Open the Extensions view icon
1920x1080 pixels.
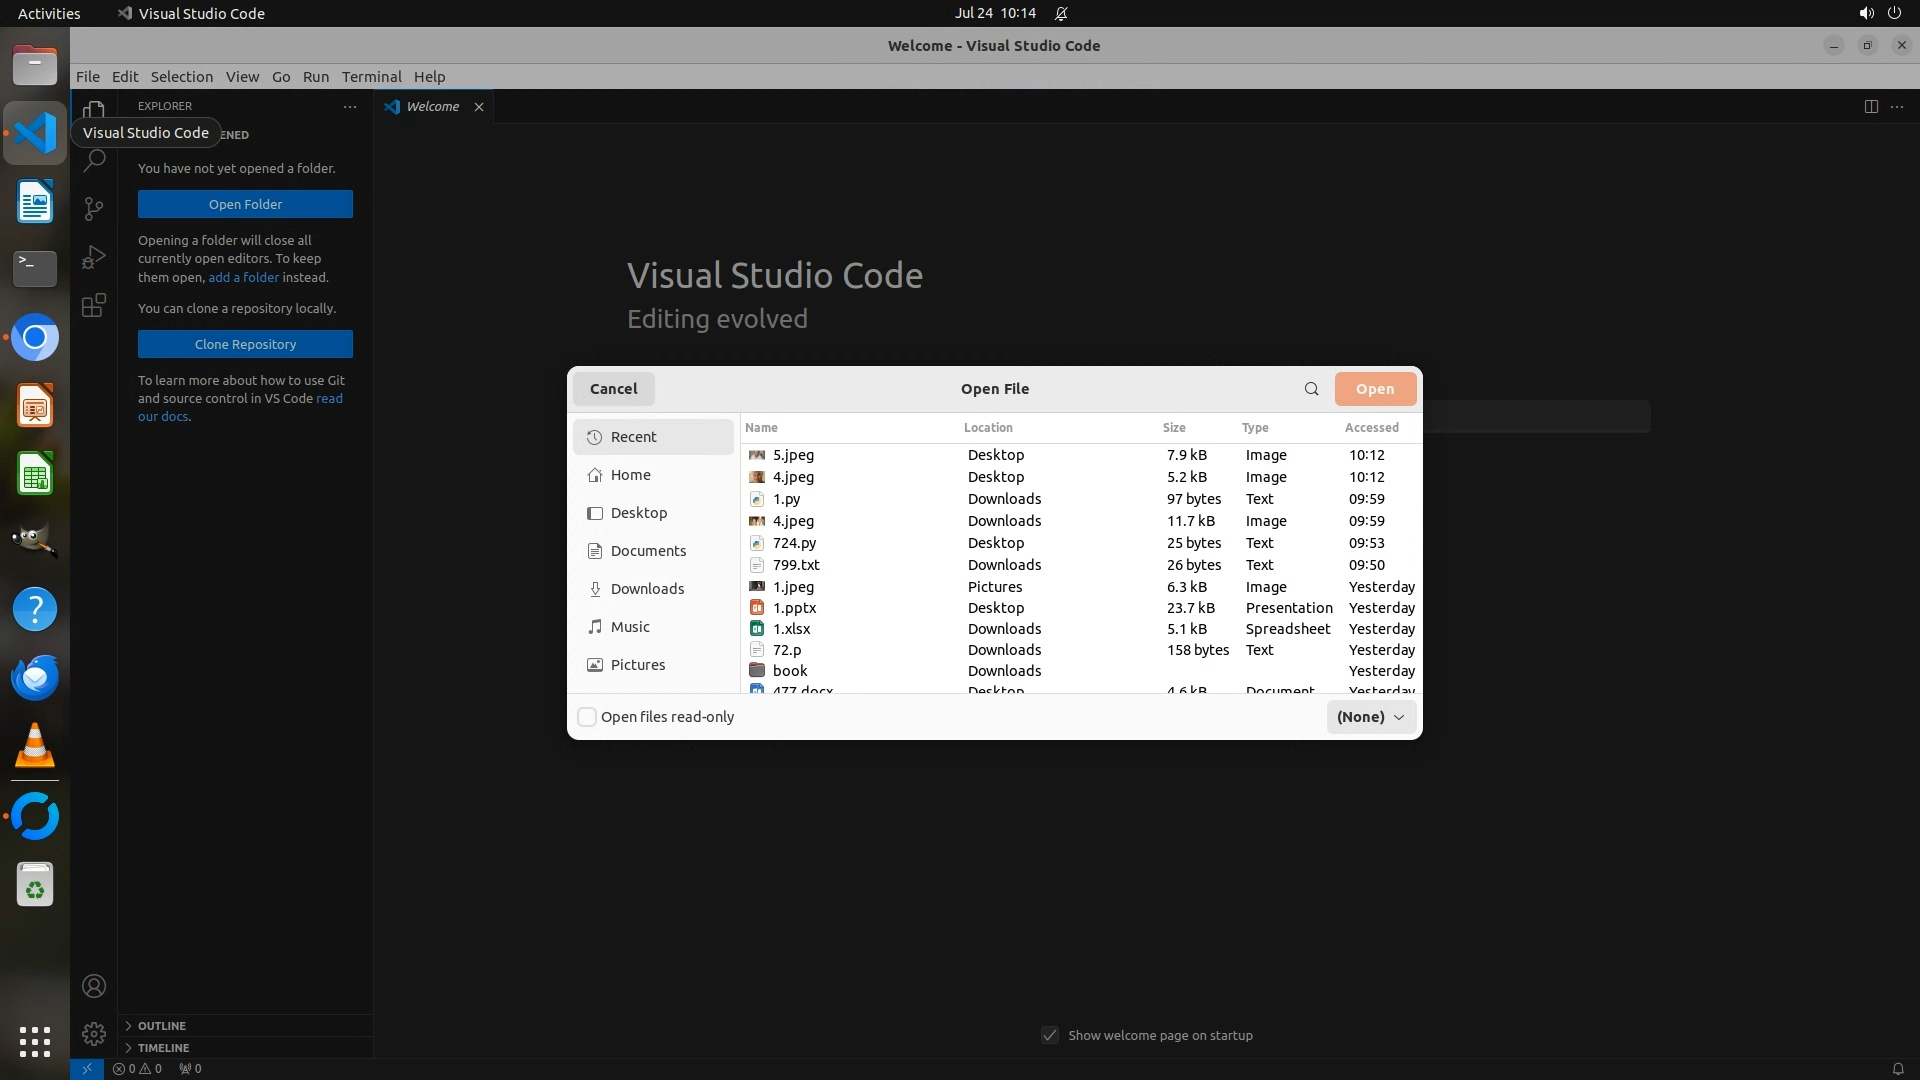tap(94, 305)
